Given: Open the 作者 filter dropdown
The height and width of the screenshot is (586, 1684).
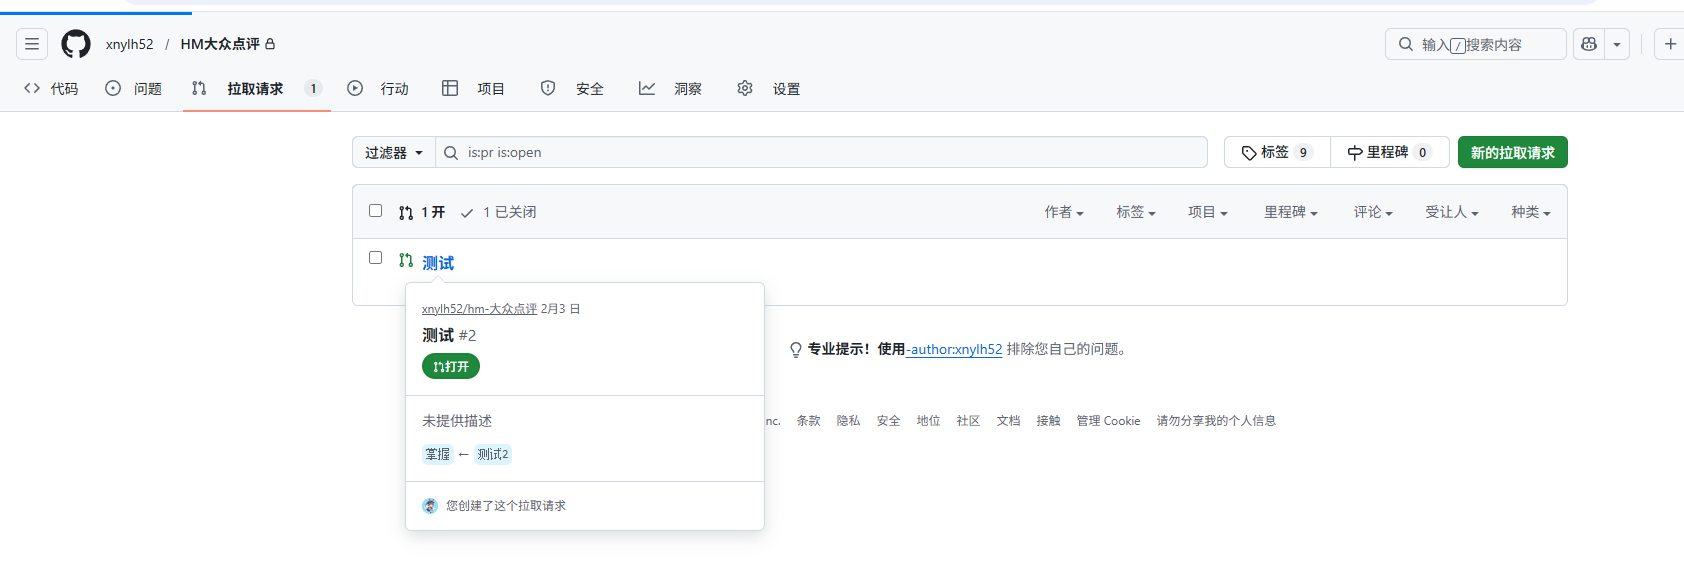Looking at the screenshot, I should tap(1063, 212).
